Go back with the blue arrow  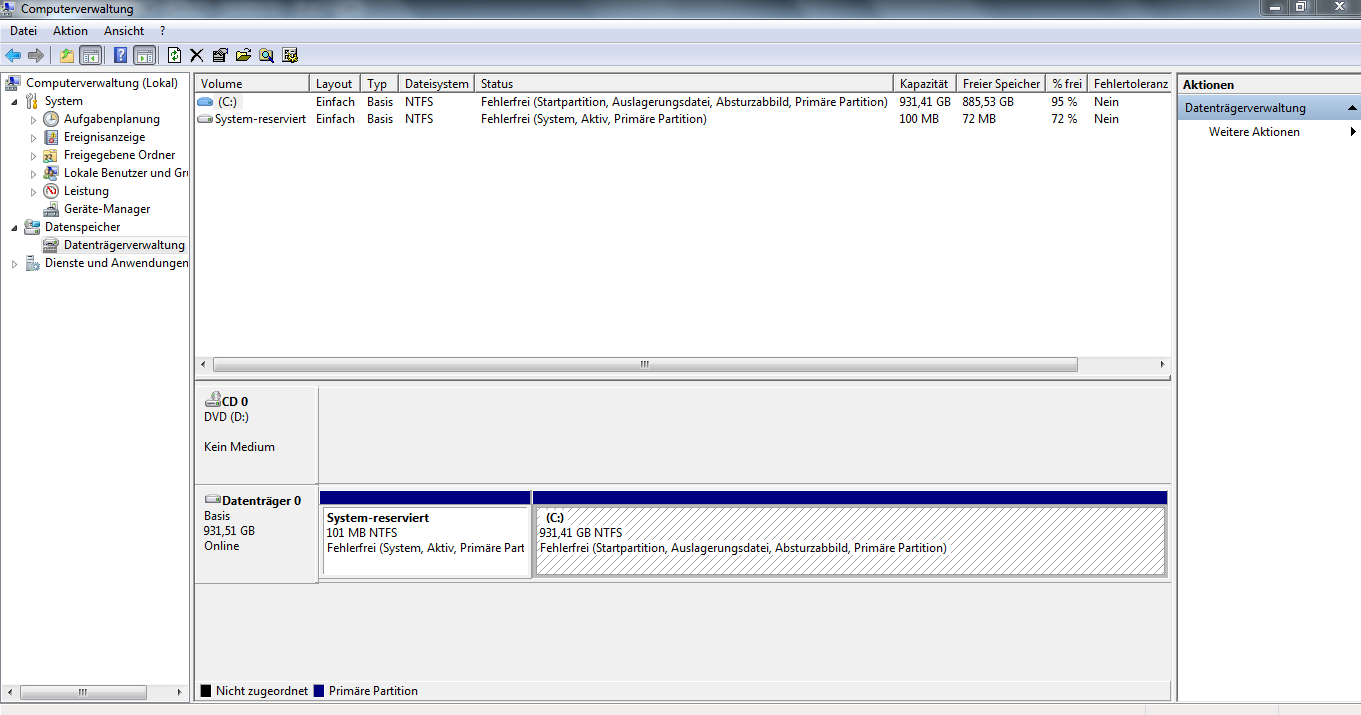[x=13, y=56]
